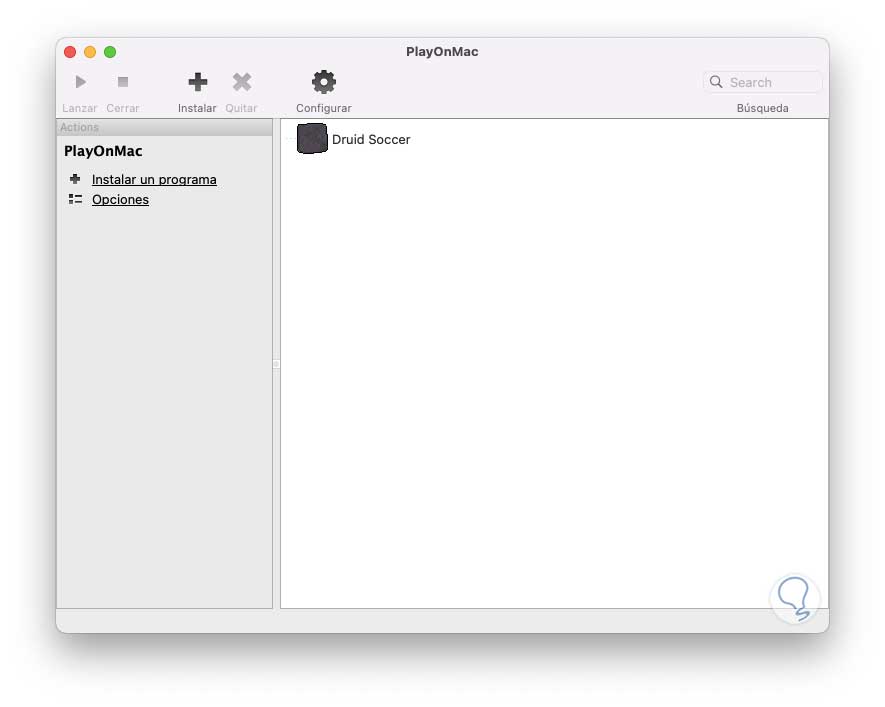Click the Instalar plus icon in toolbar
This screenshot has width=885, height=707.
pos(198,82)
